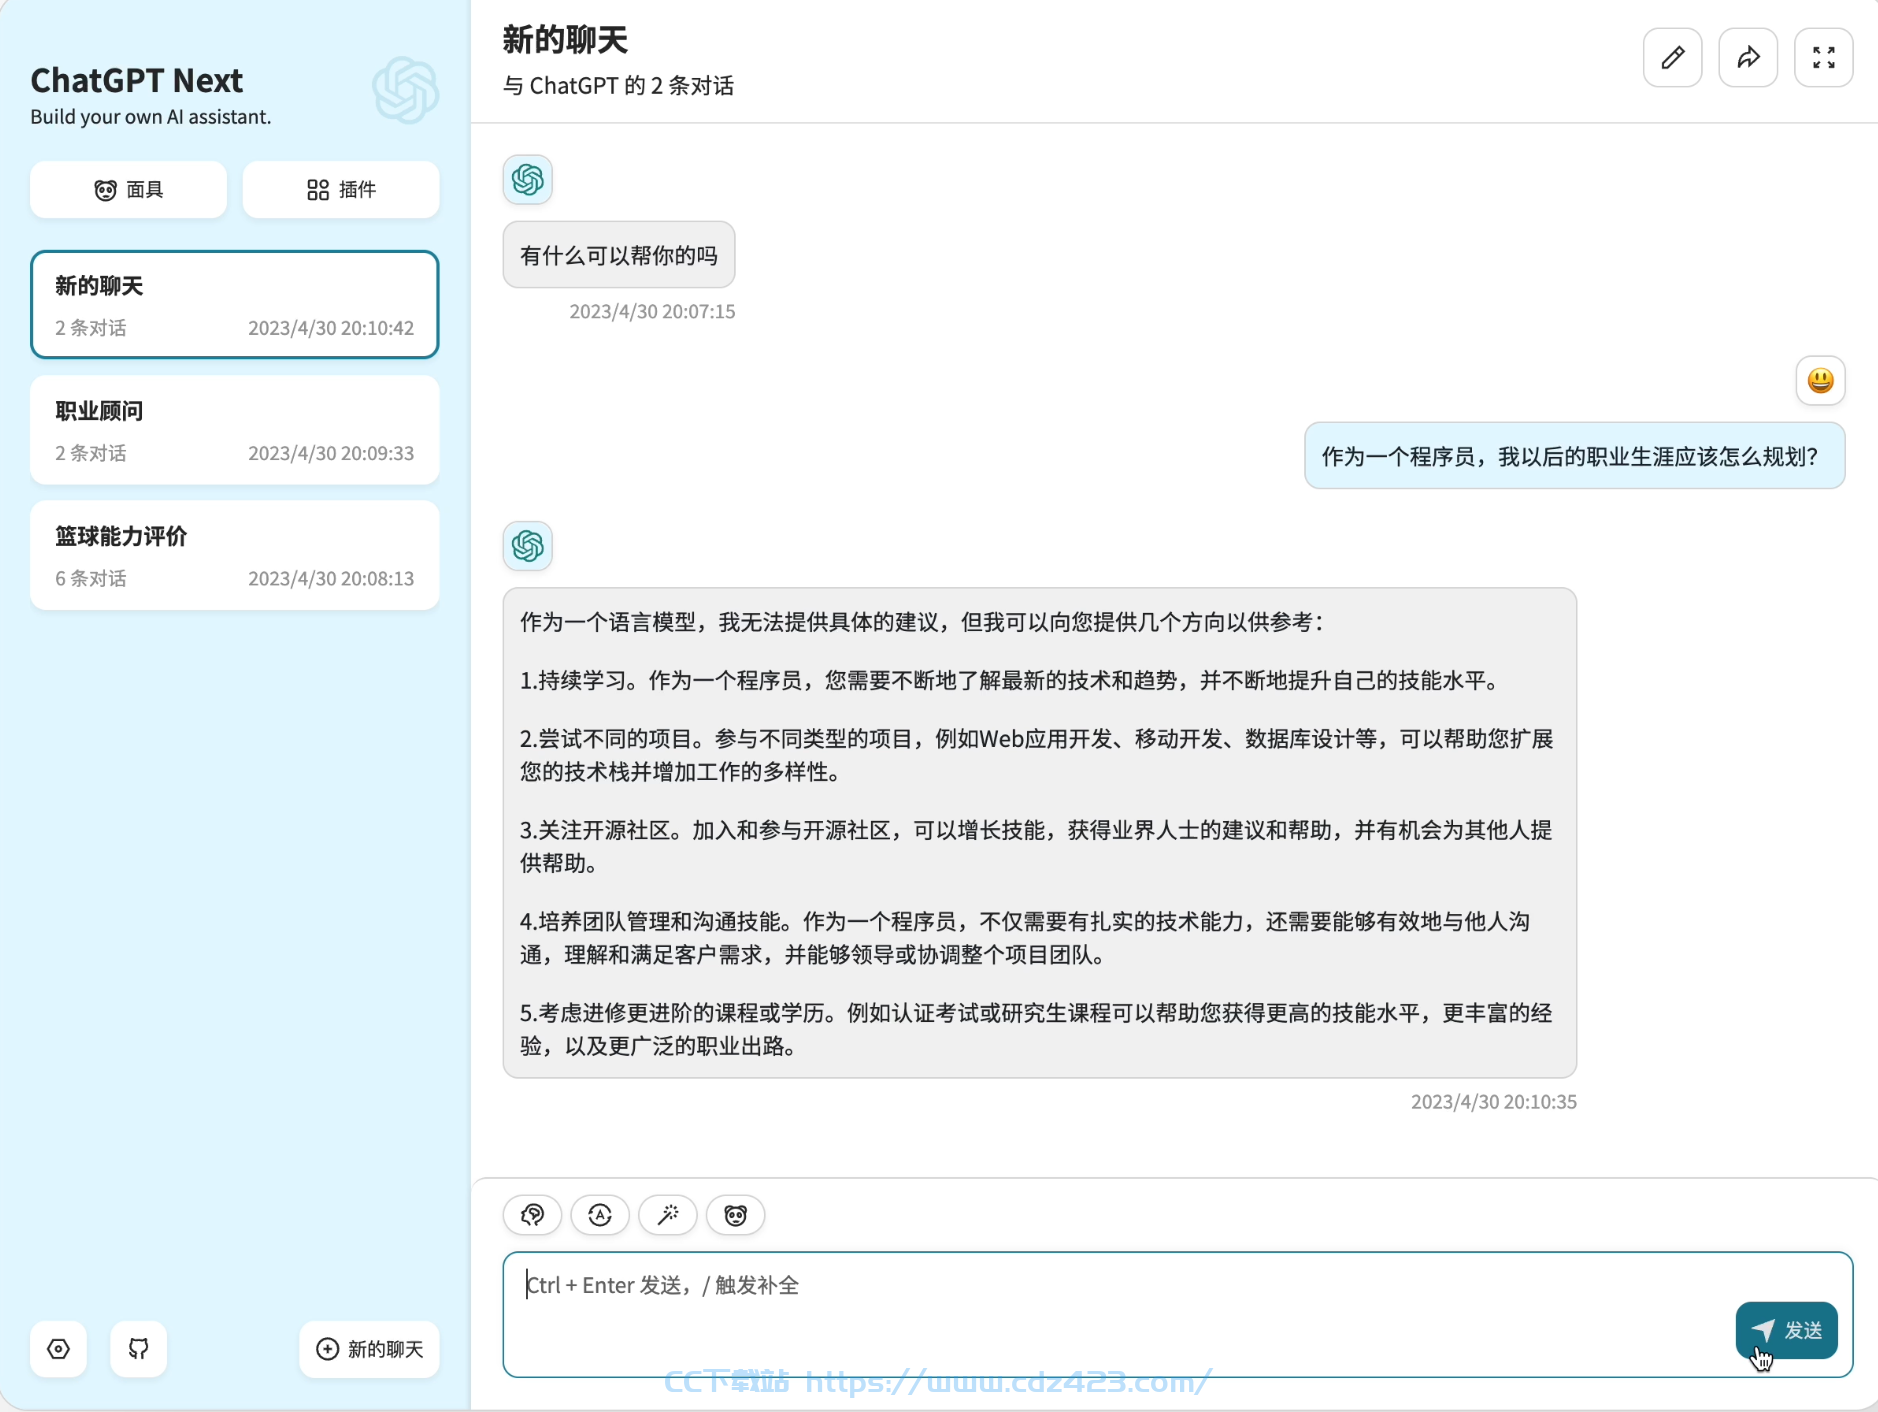Viewport: 1878px width, 1412px height.
Task: Click the ChatGPT Next sidebar title
Action: (137, 80)
